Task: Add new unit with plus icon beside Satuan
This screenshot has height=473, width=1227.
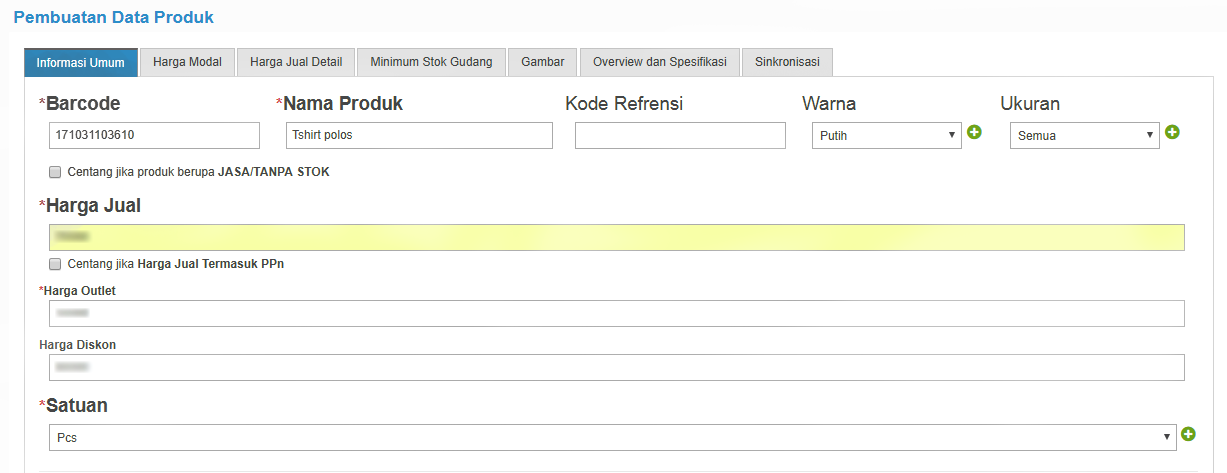Action: tap(1188, 434)
